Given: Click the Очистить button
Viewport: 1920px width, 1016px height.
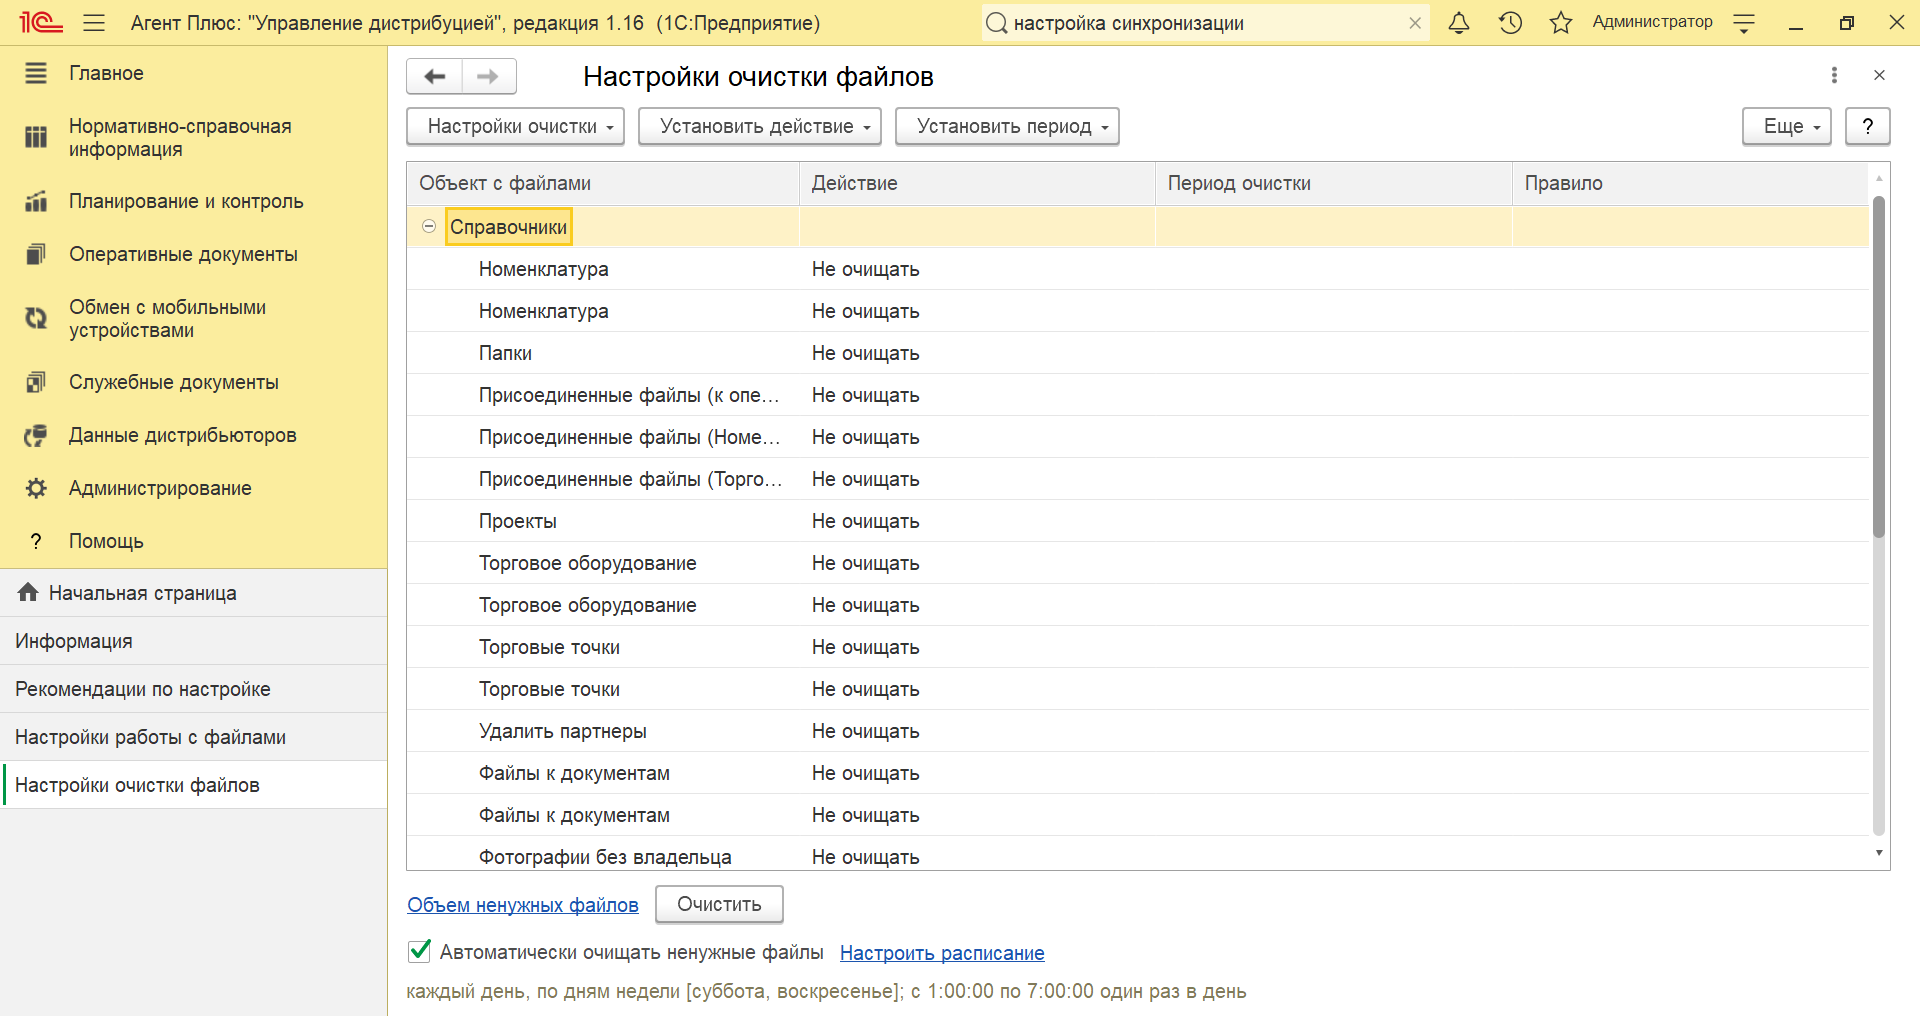Looking at the screenshot, I should pos(719,904).
